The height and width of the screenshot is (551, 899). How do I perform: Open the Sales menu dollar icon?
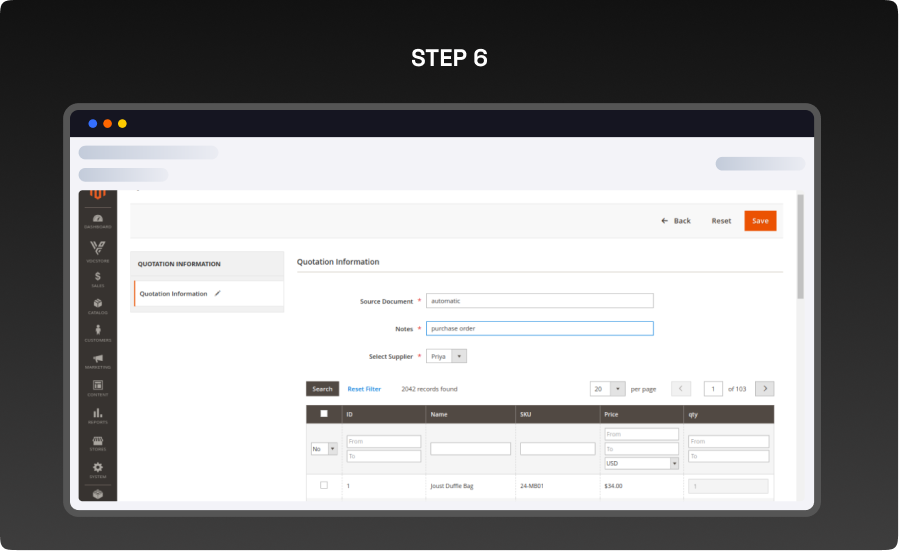tap(98, 278)
